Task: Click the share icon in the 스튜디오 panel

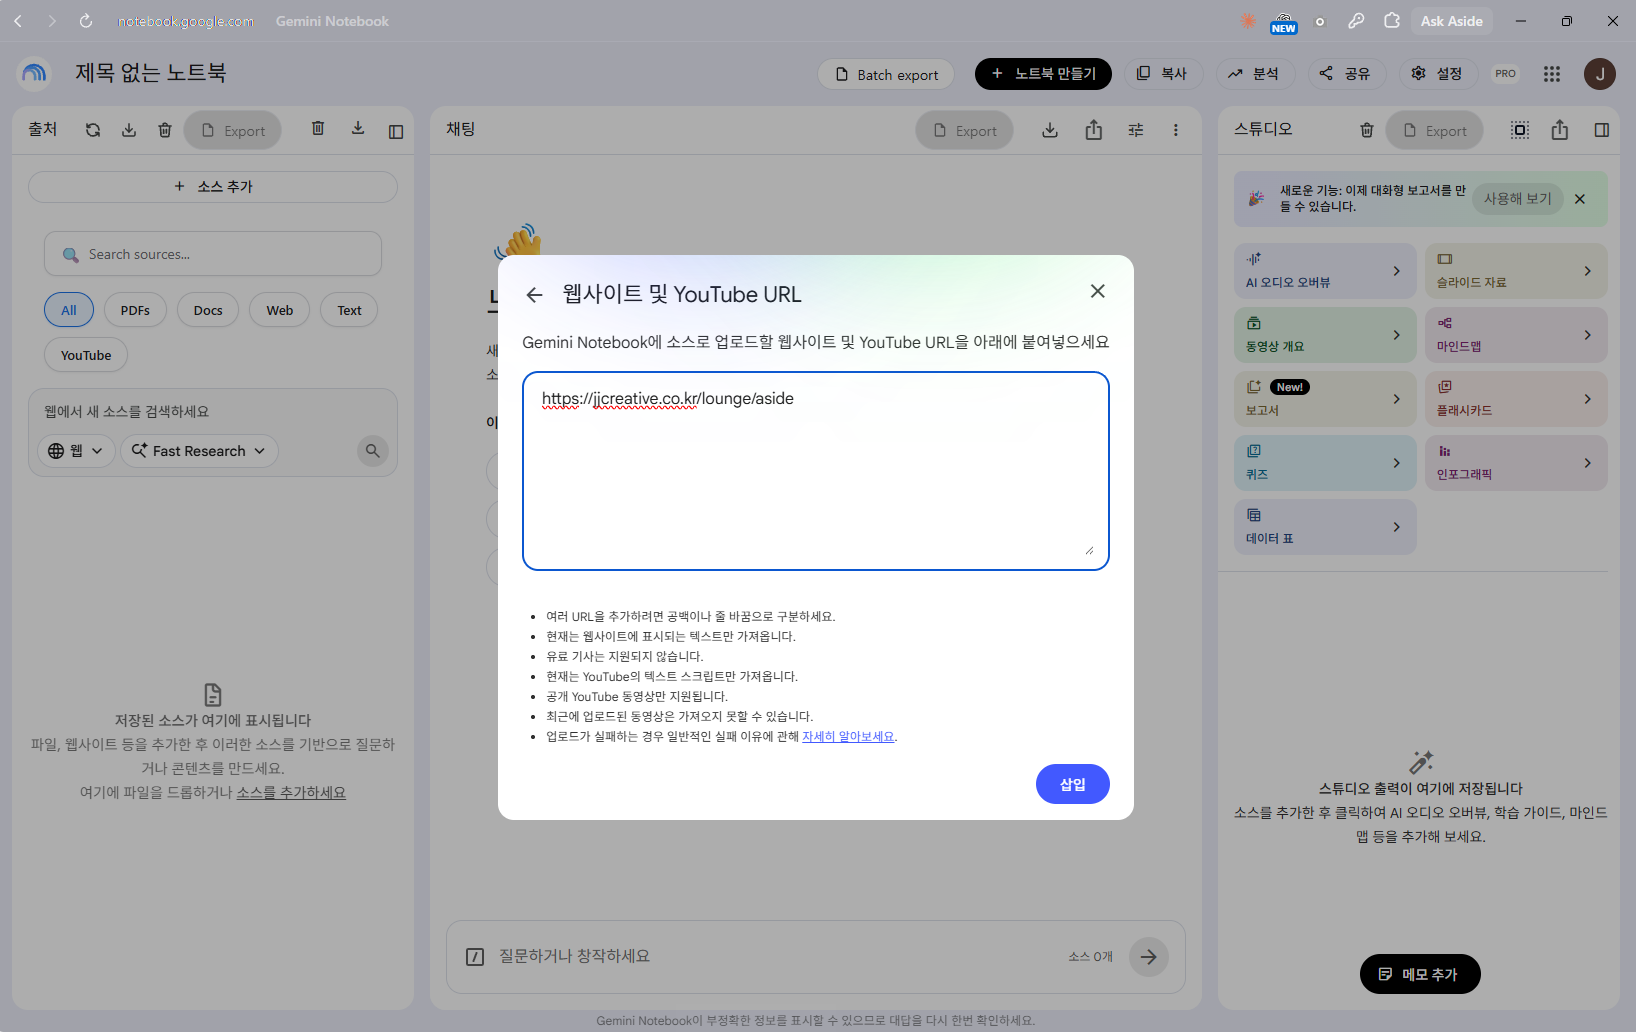Action: click(x=1560, y=130)
